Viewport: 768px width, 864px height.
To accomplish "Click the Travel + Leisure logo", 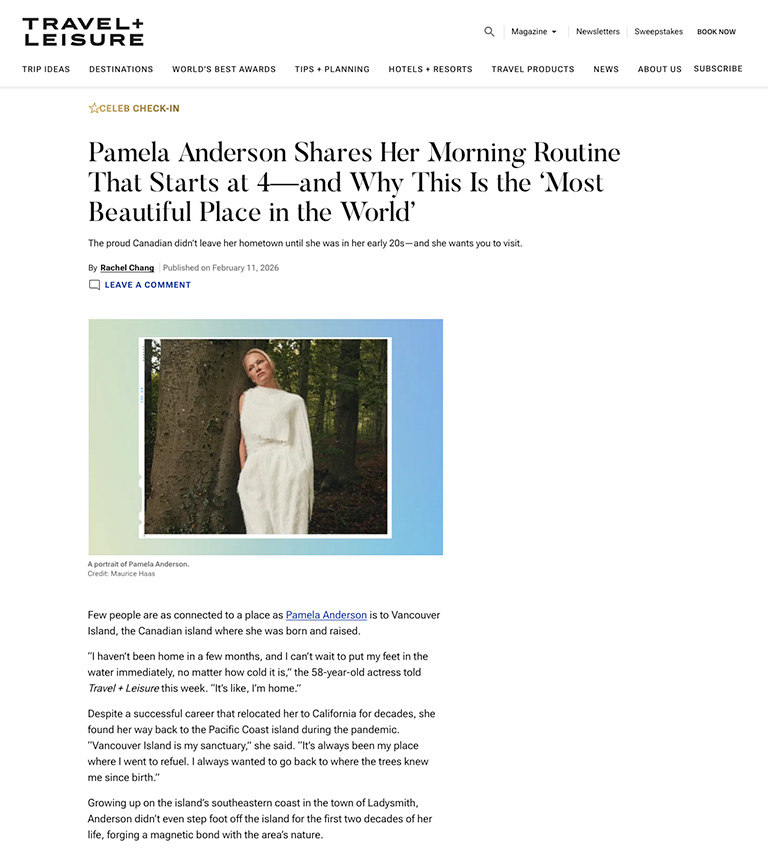I will (x=83, y=31).
